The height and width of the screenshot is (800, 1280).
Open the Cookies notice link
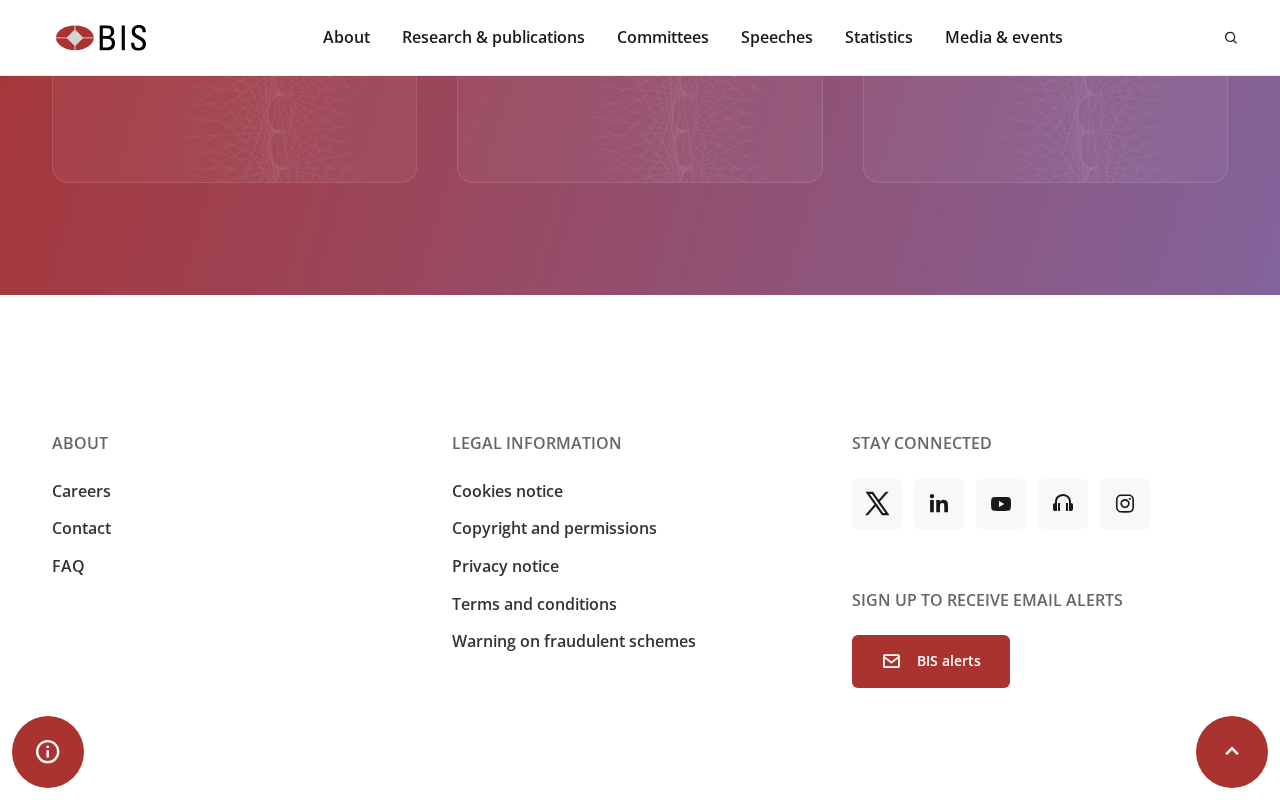[x=507, y=491]
